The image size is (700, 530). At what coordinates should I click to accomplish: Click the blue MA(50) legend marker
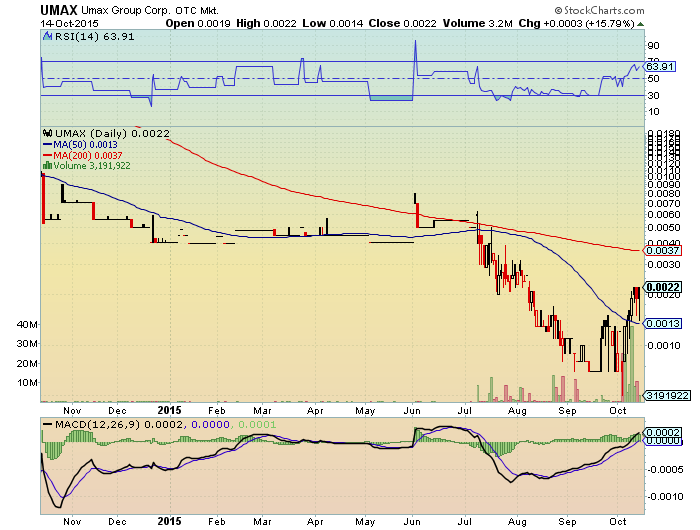(x=45, y=144)
